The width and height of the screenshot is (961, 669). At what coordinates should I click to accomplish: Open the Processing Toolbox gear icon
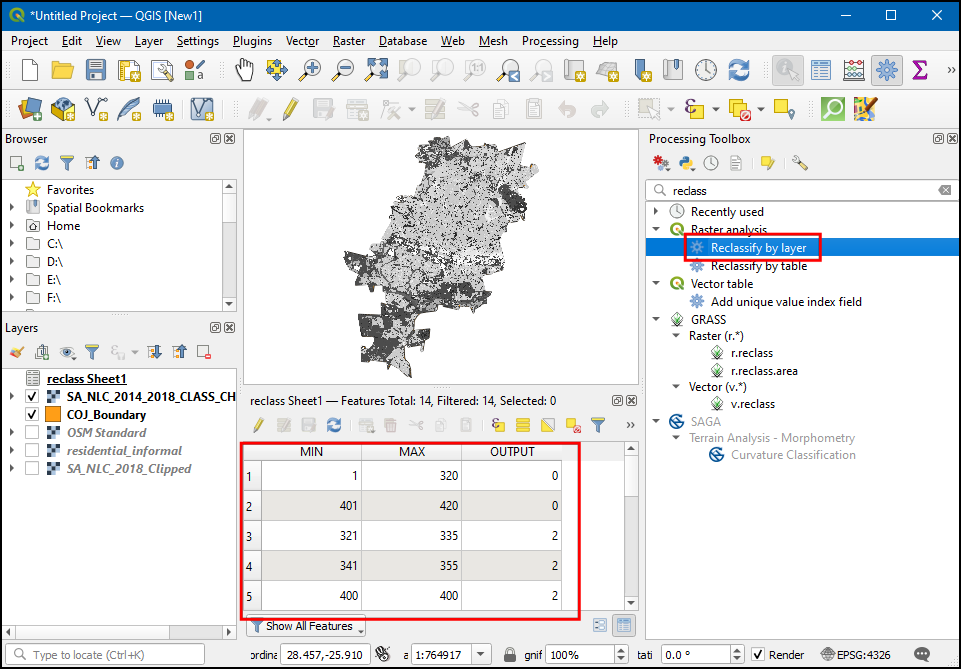point(886,70)
